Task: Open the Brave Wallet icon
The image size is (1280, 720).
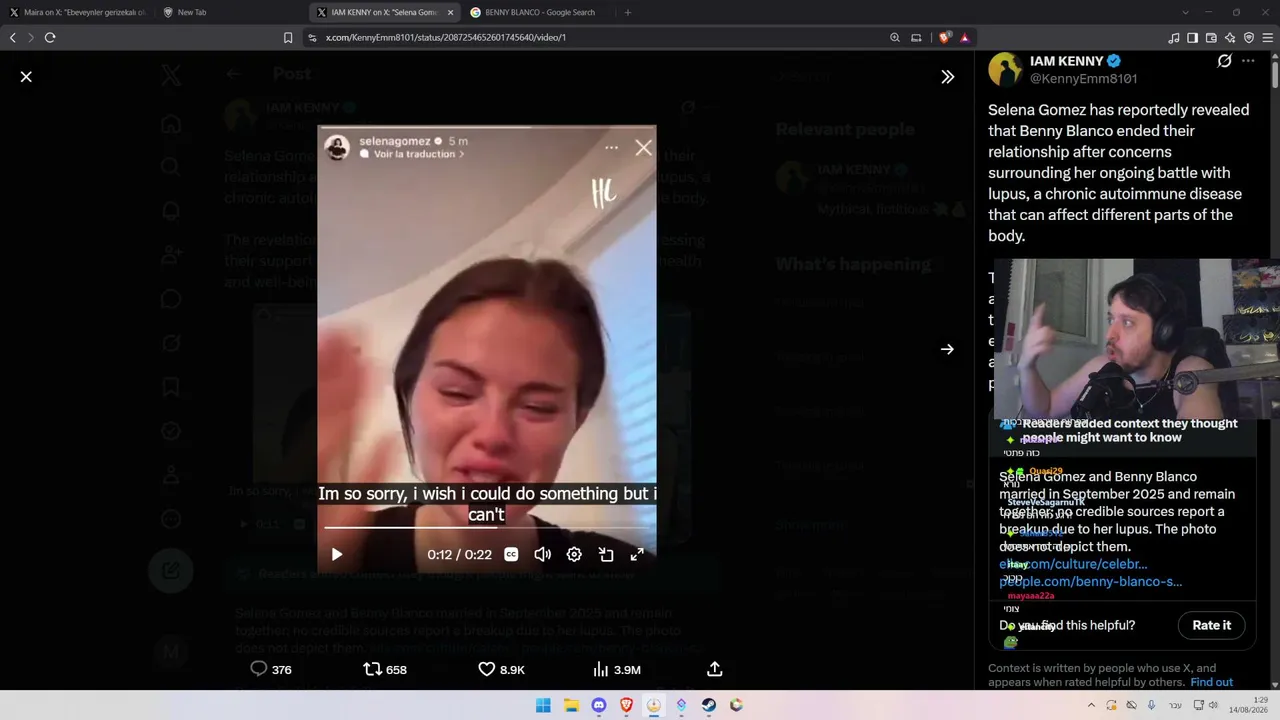Action: (x=1211, y=37)
